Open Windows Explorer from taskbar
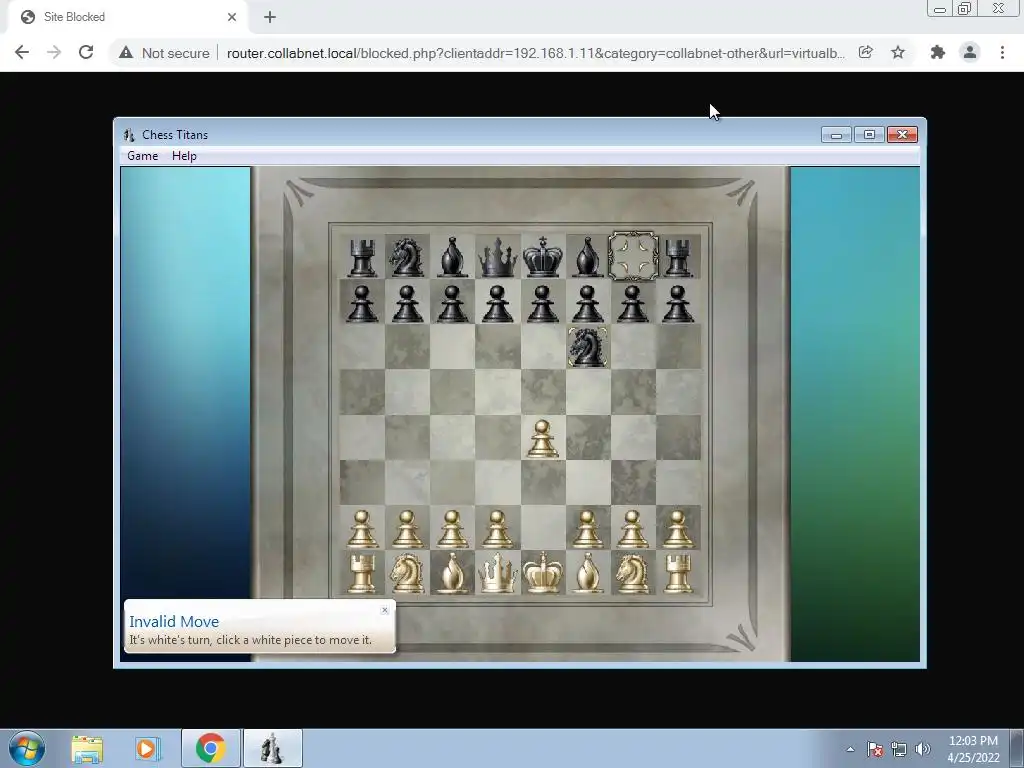Viewport: 1024px width, 768px height. coord(88,748)
